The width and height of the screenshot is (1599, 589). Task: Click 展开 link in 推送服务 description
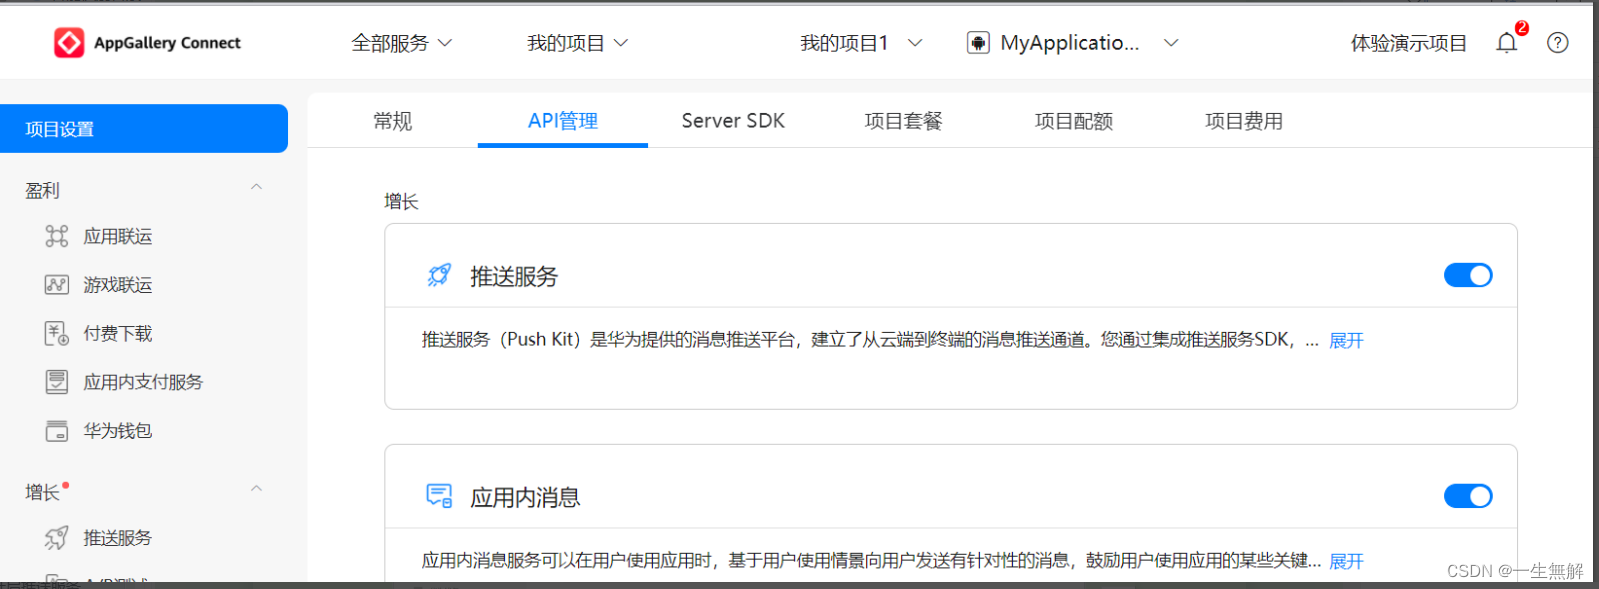[1346, 340]
